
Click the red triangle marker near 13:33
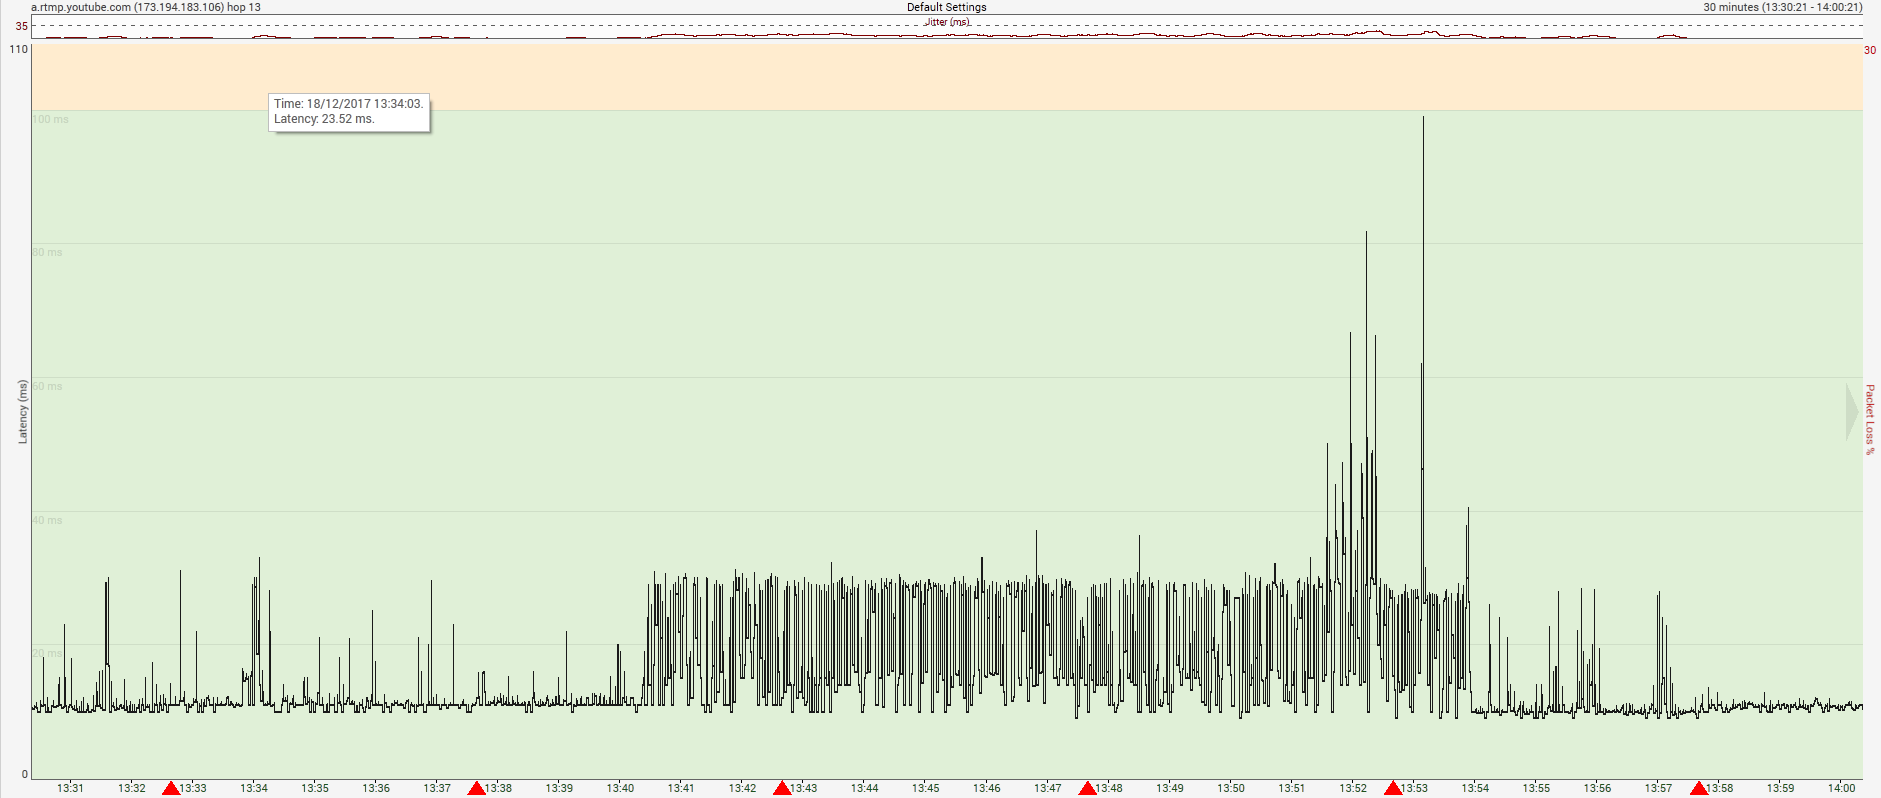[171, 789]
